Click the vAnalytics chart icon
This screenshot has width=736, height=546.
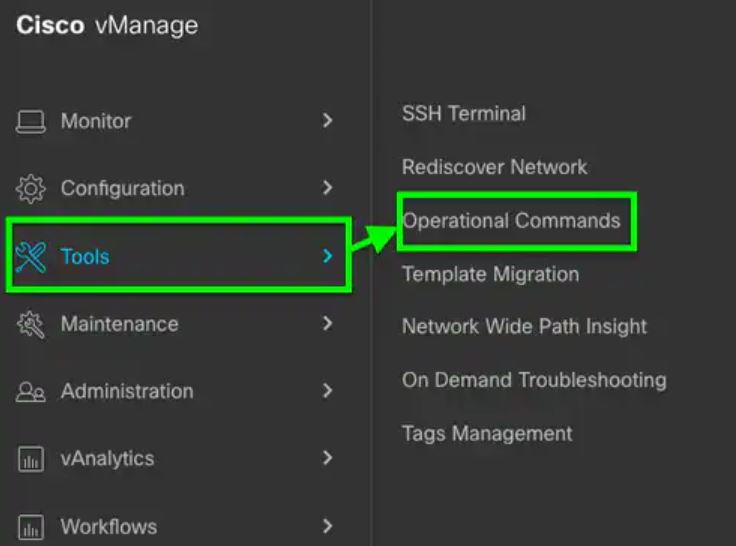point(31,459)
